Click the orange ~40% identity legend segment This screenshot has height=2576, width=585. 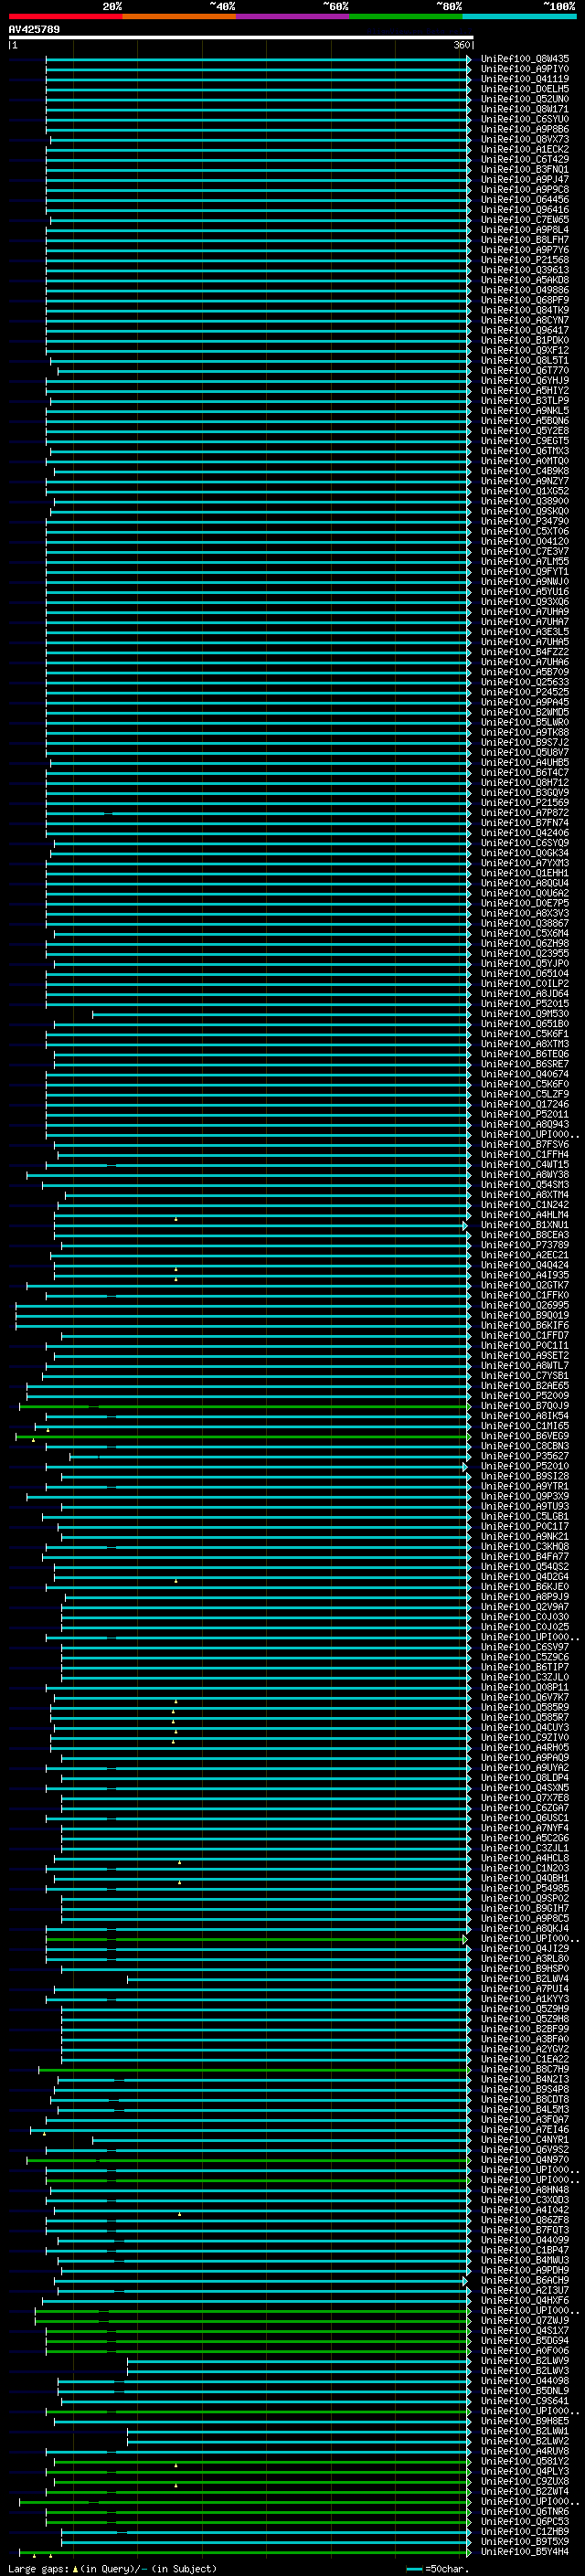pos(179,16)
